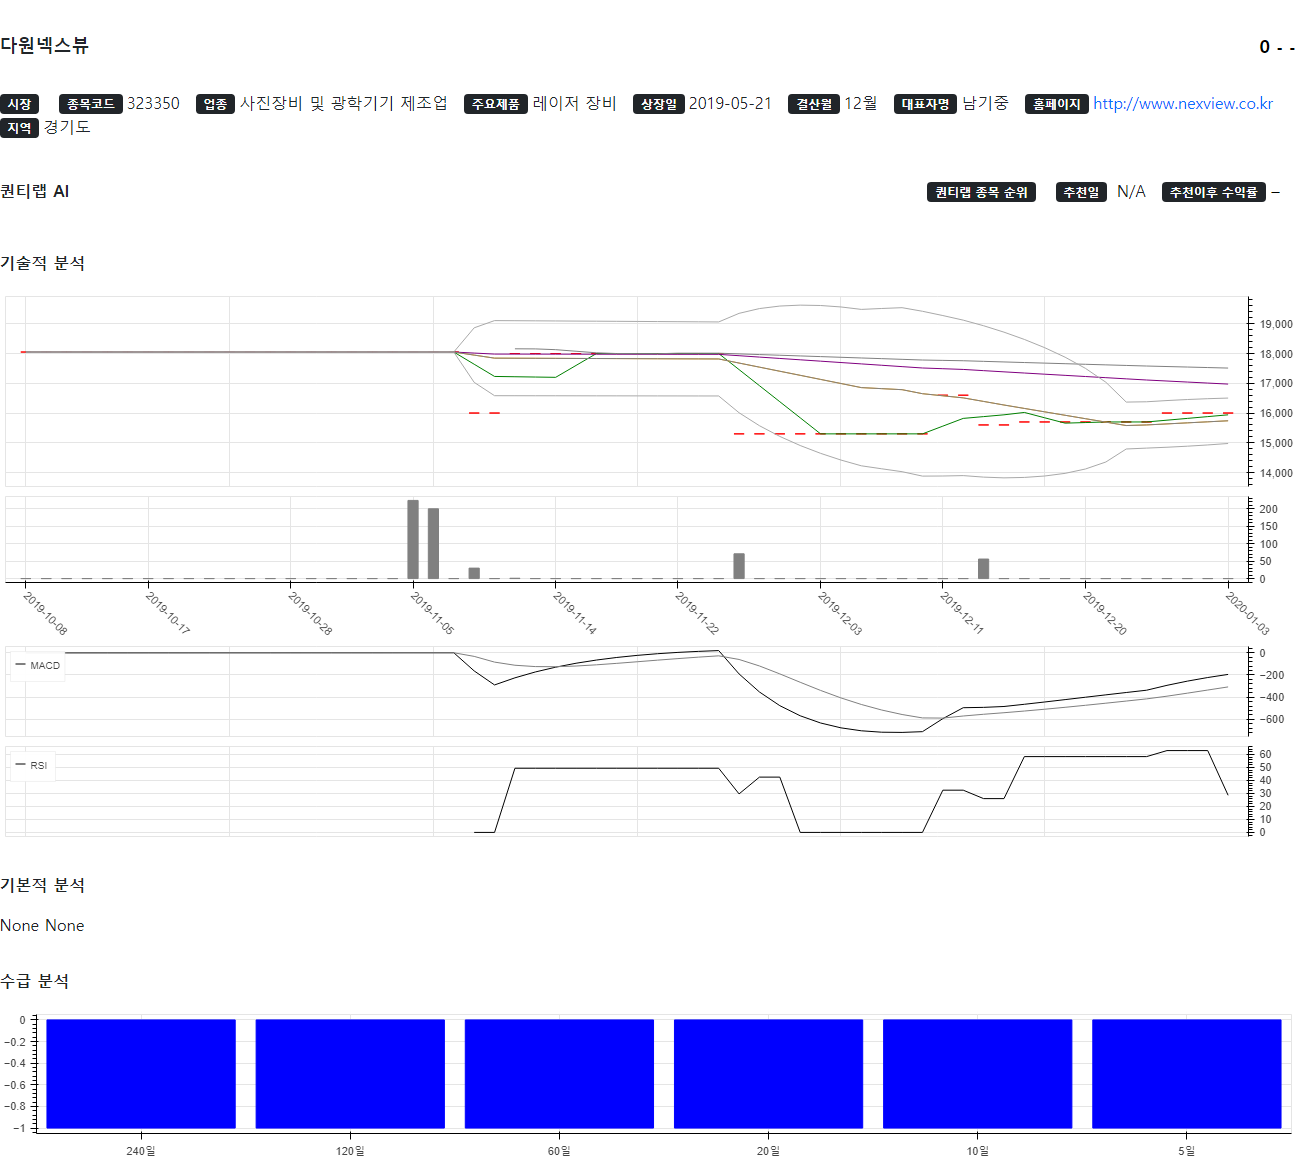Click the 2020-01-03 date axis label
This screenshot has height=1167, width=1296.
pos(1247,612)
